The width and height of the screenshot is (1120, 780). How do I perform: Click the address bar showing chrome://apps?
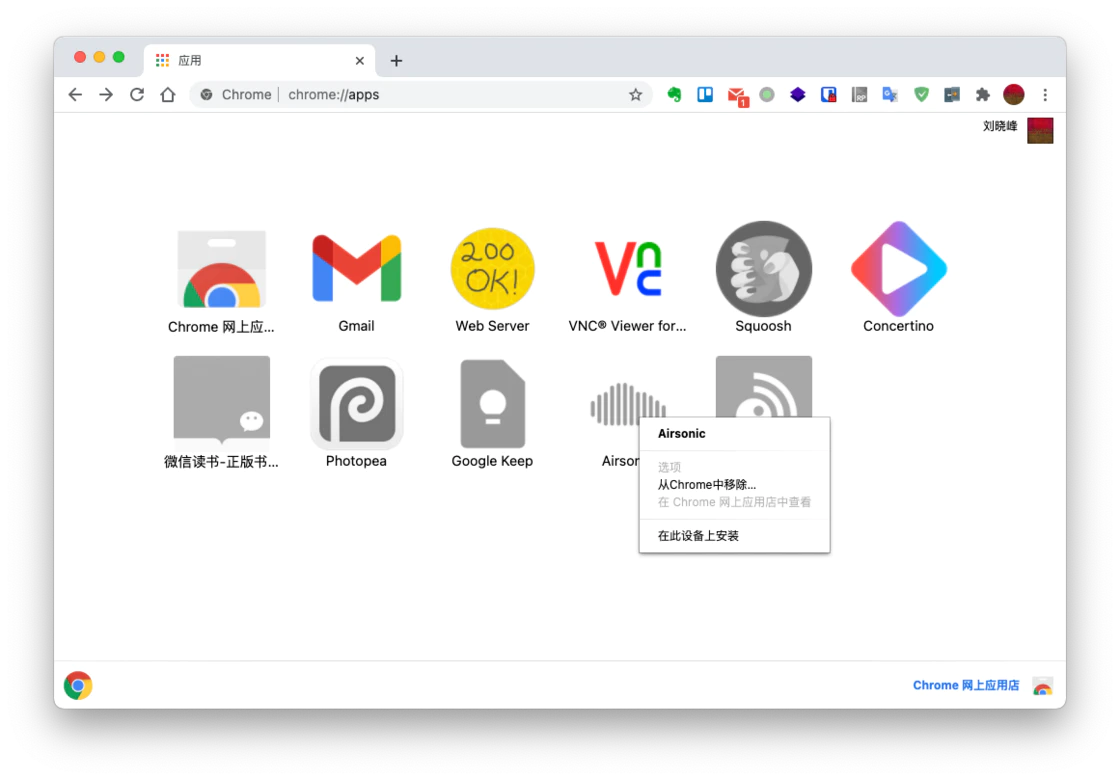(x=450, y=95)
